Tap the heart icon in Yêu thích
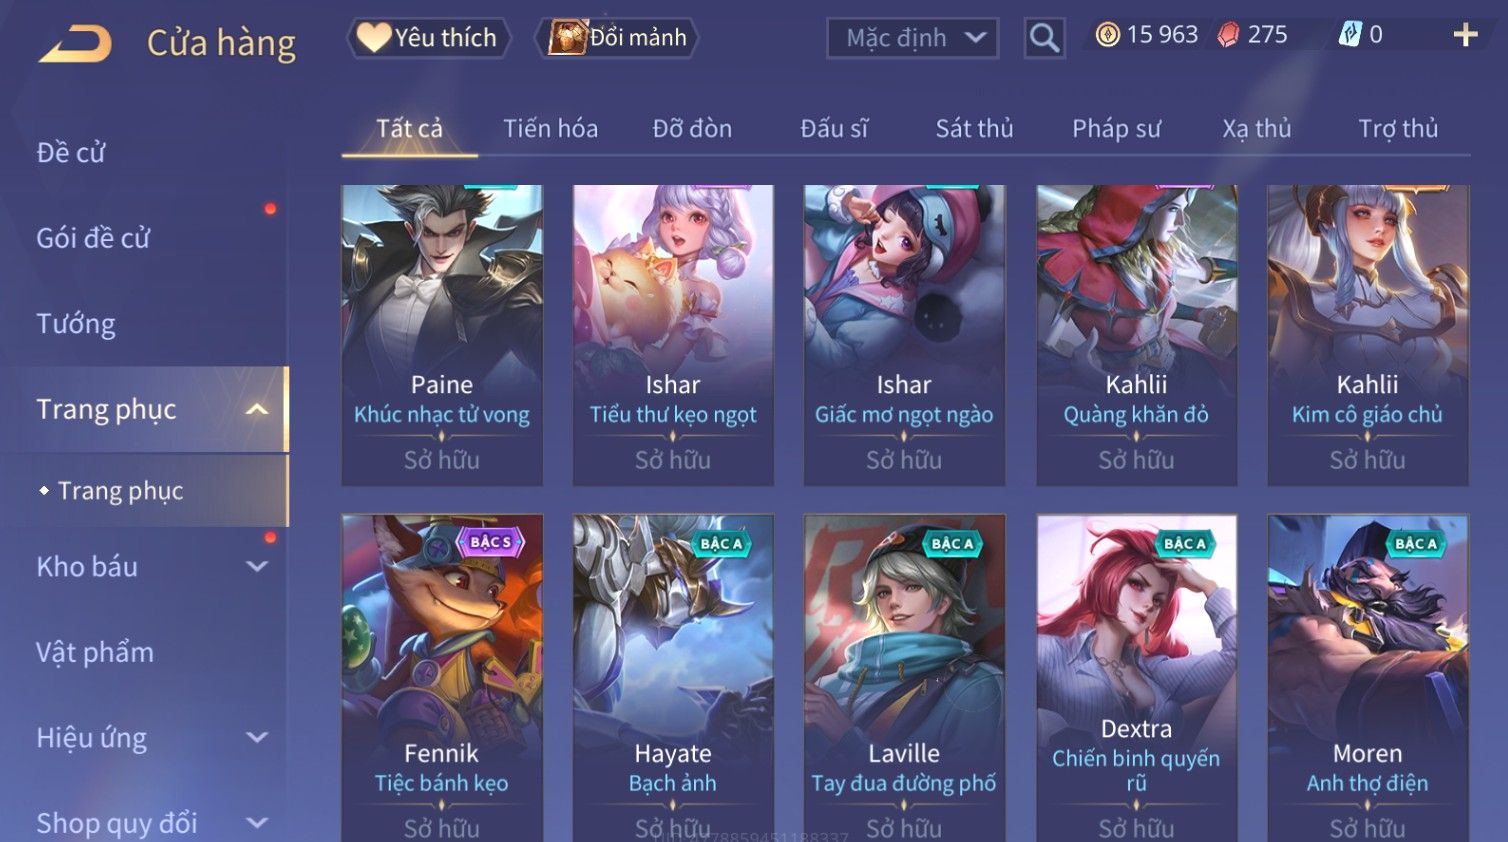This screenshot has width=1508, height=842. [x=373, y=38]
